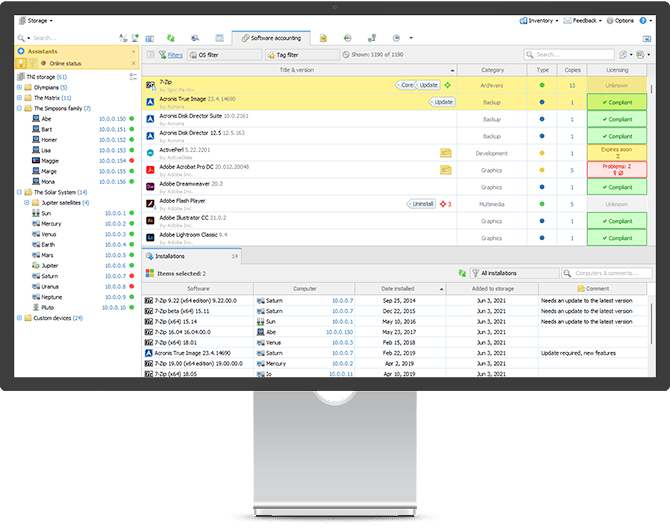This screenshot has height=530, width=670.
Task: Open the Storage dropdown menu
Action: (x=36, y=20)
